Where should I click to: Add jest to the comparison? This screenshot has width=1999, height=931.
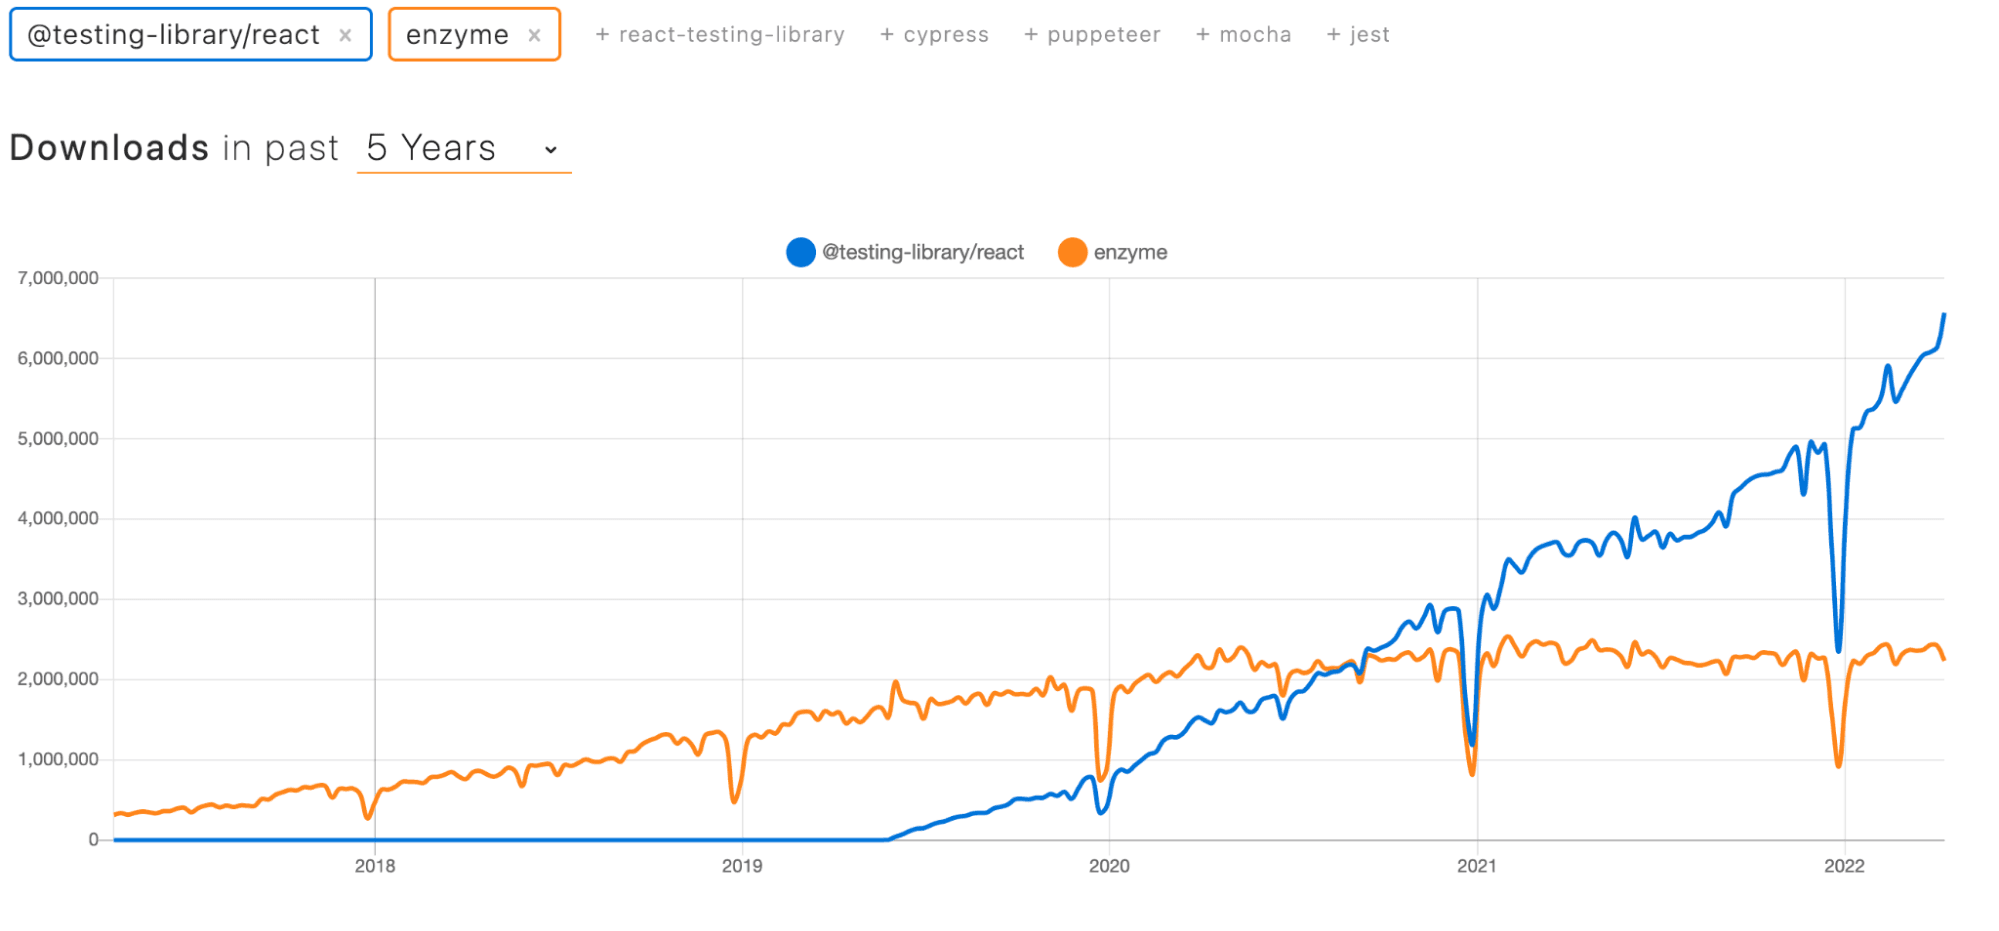click(1358, 34)
